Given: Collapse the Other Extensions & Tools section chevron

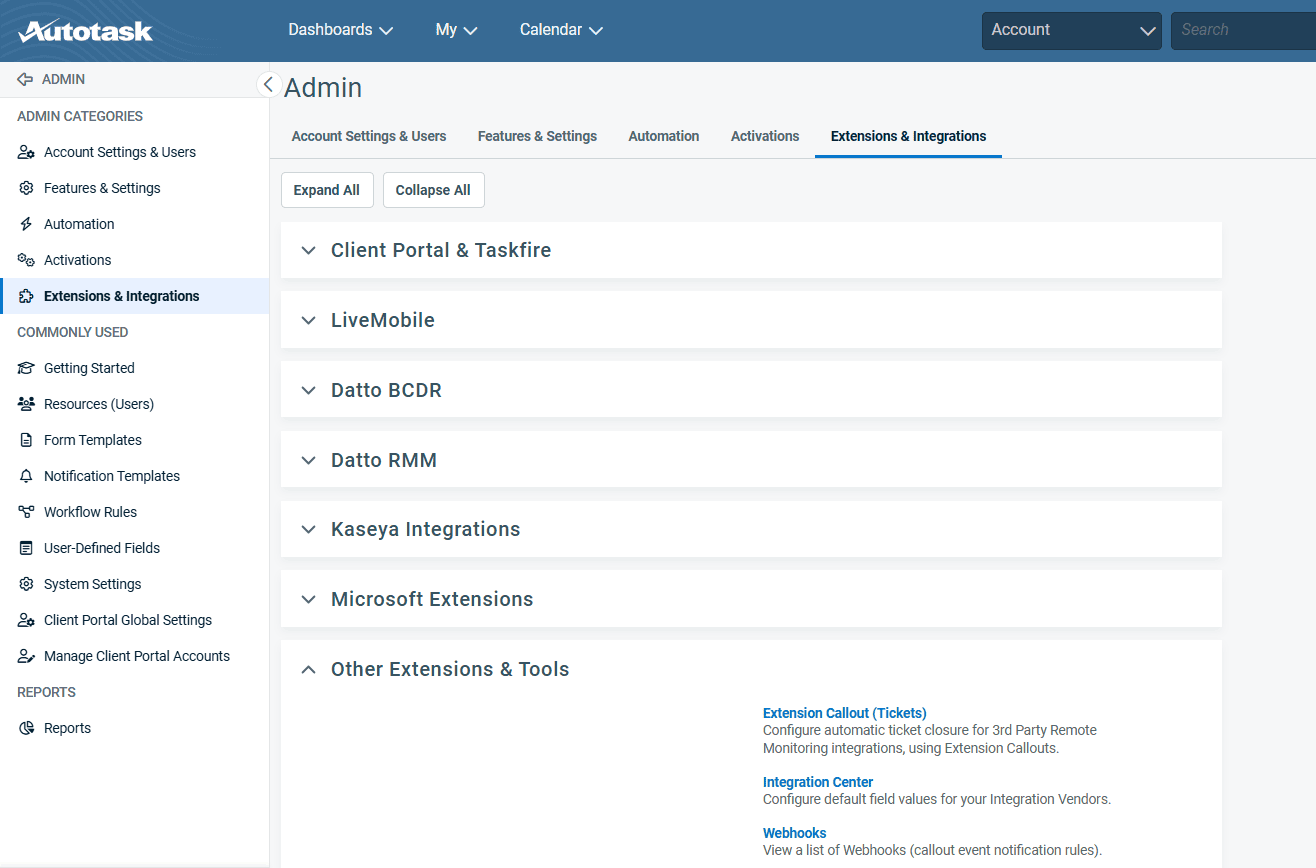Looking at the screenshot, I should click(x=308, y=670).
